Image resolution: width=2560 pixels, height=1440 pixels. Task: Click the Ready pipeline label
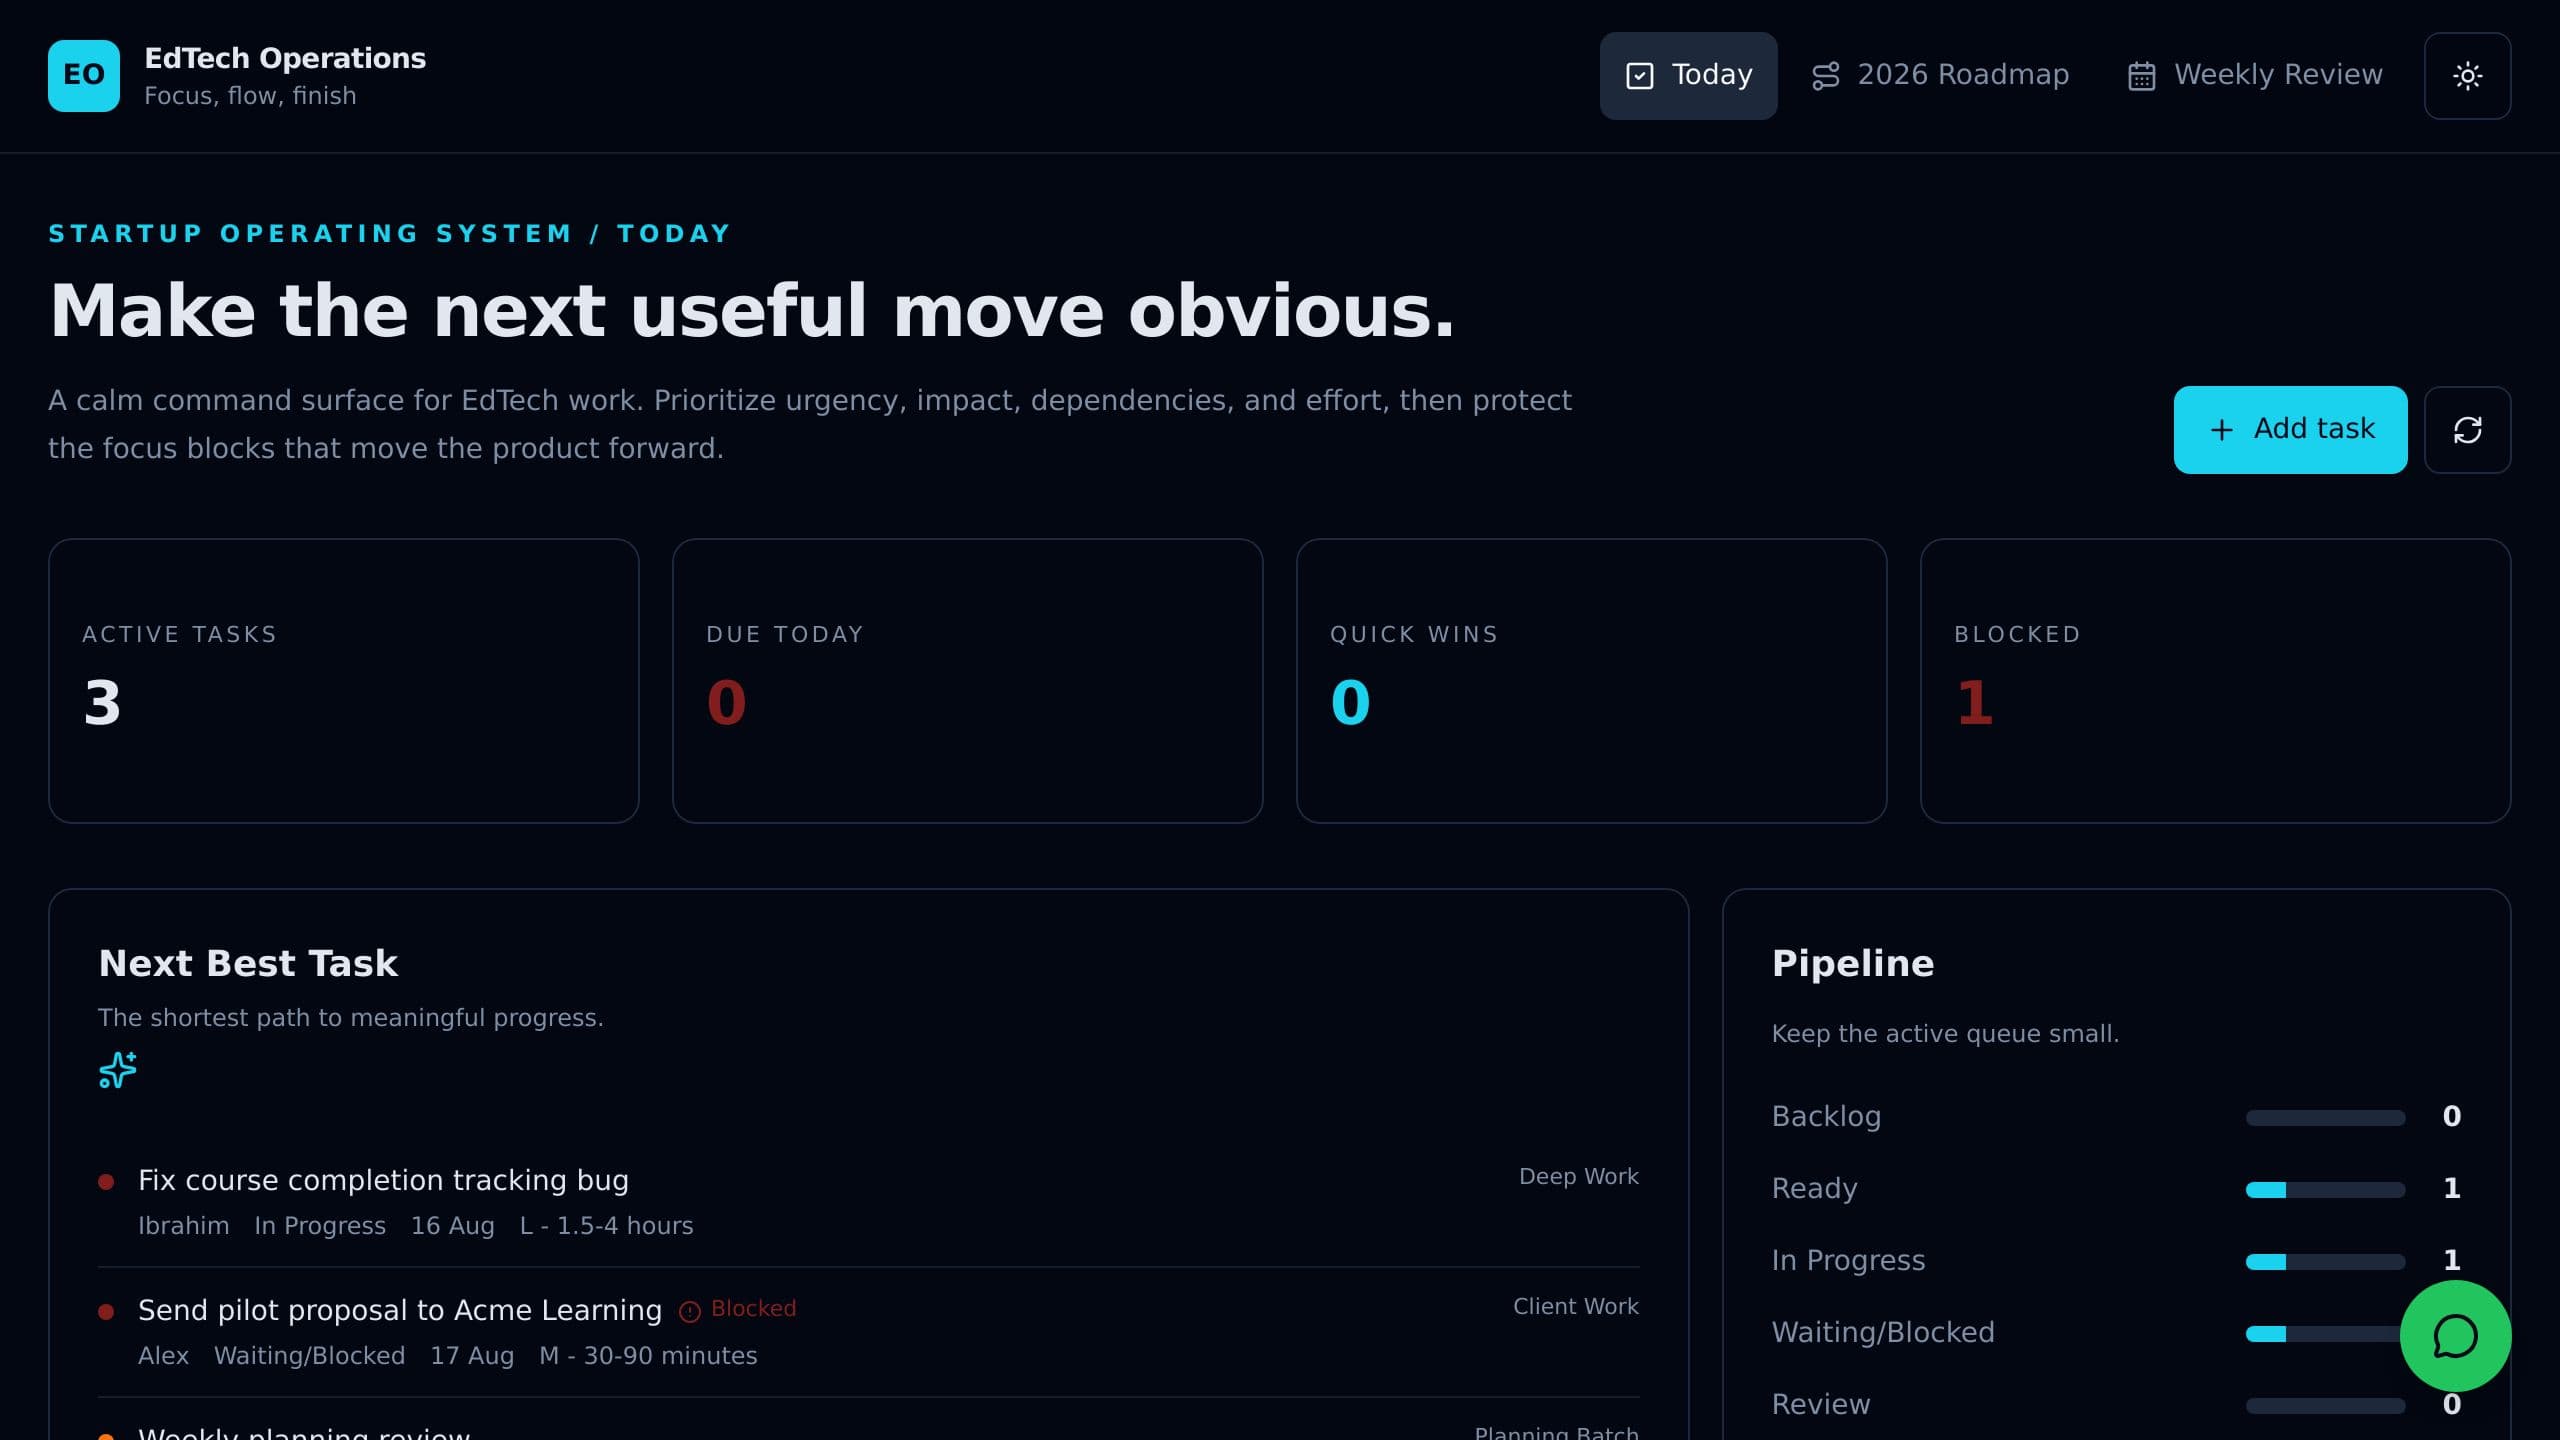pos(1814,1188)
